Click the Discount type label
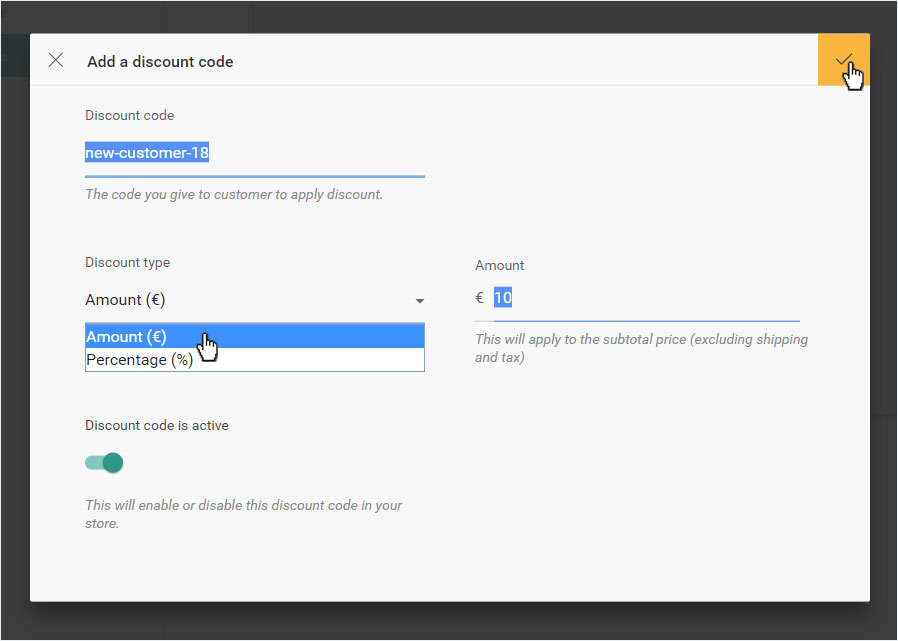The image size is (898, 641). 128,262
